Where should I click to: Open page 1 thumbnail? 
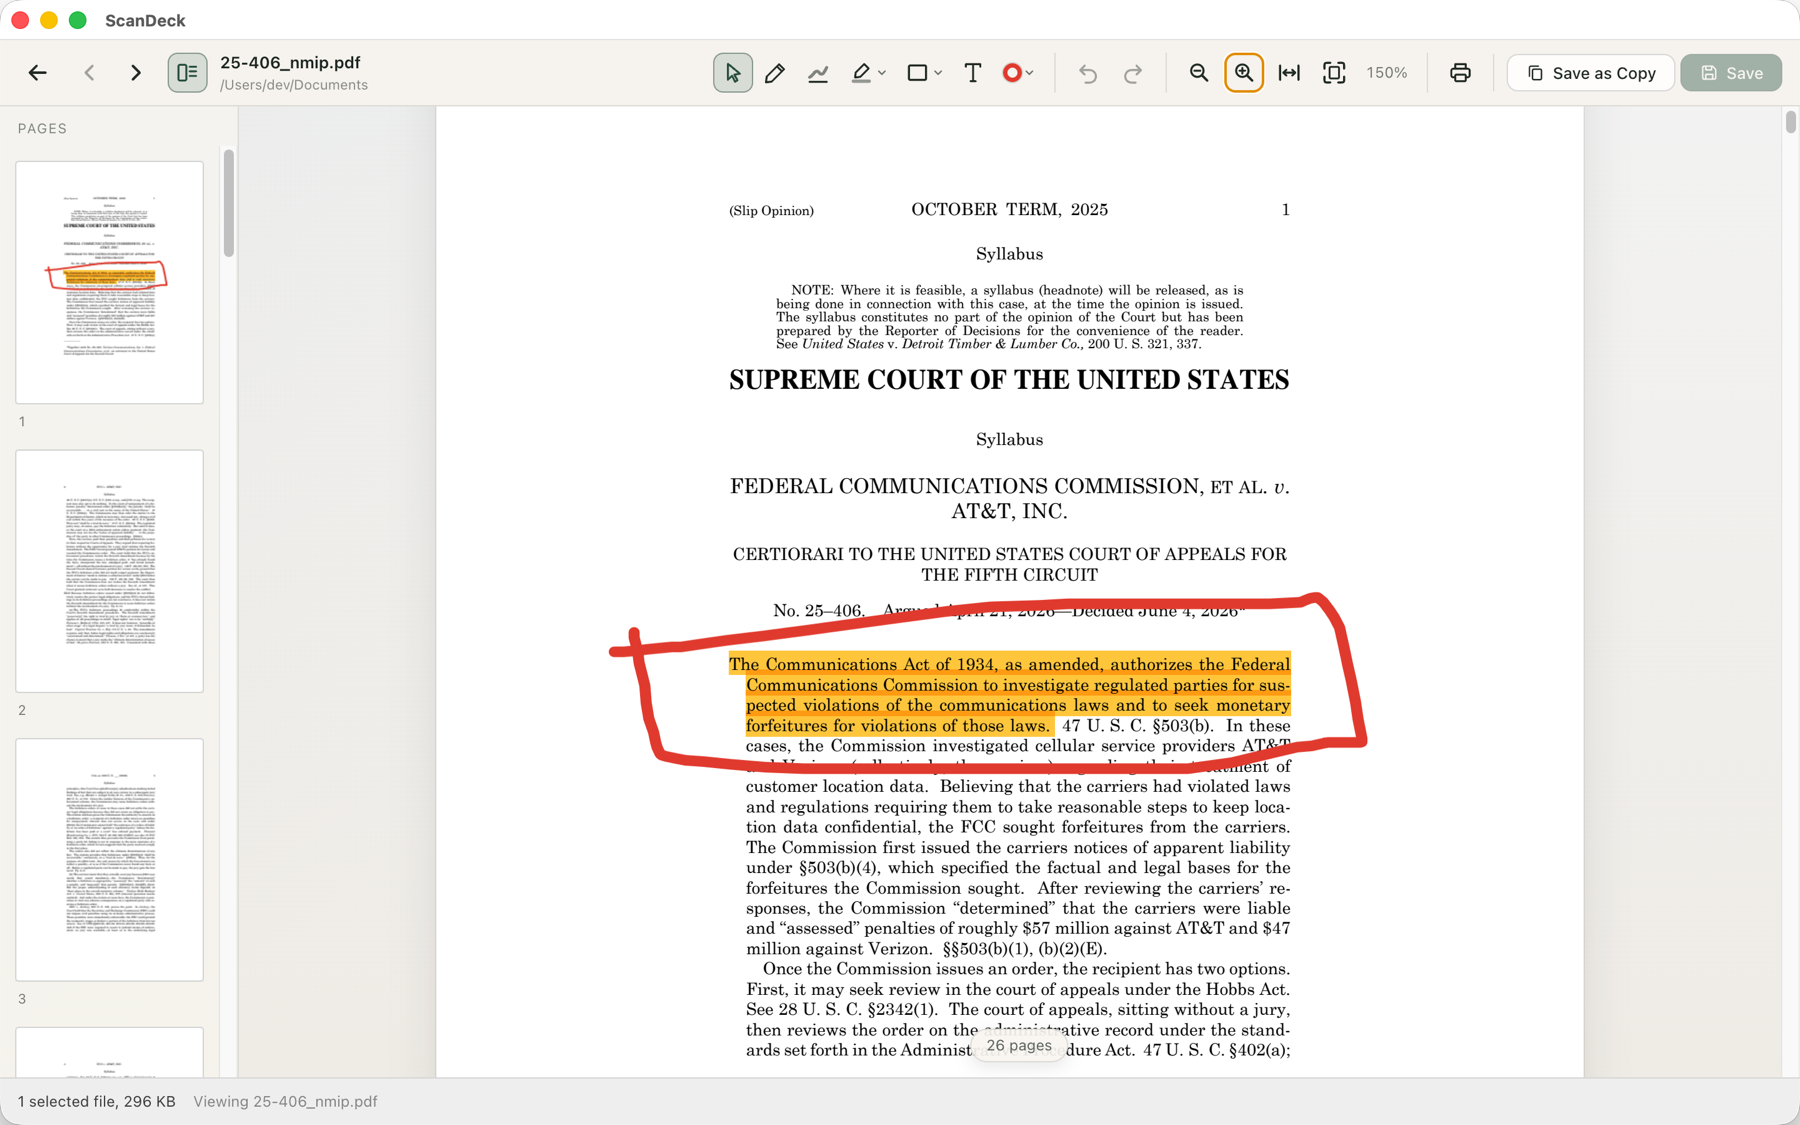click(109, 282)
